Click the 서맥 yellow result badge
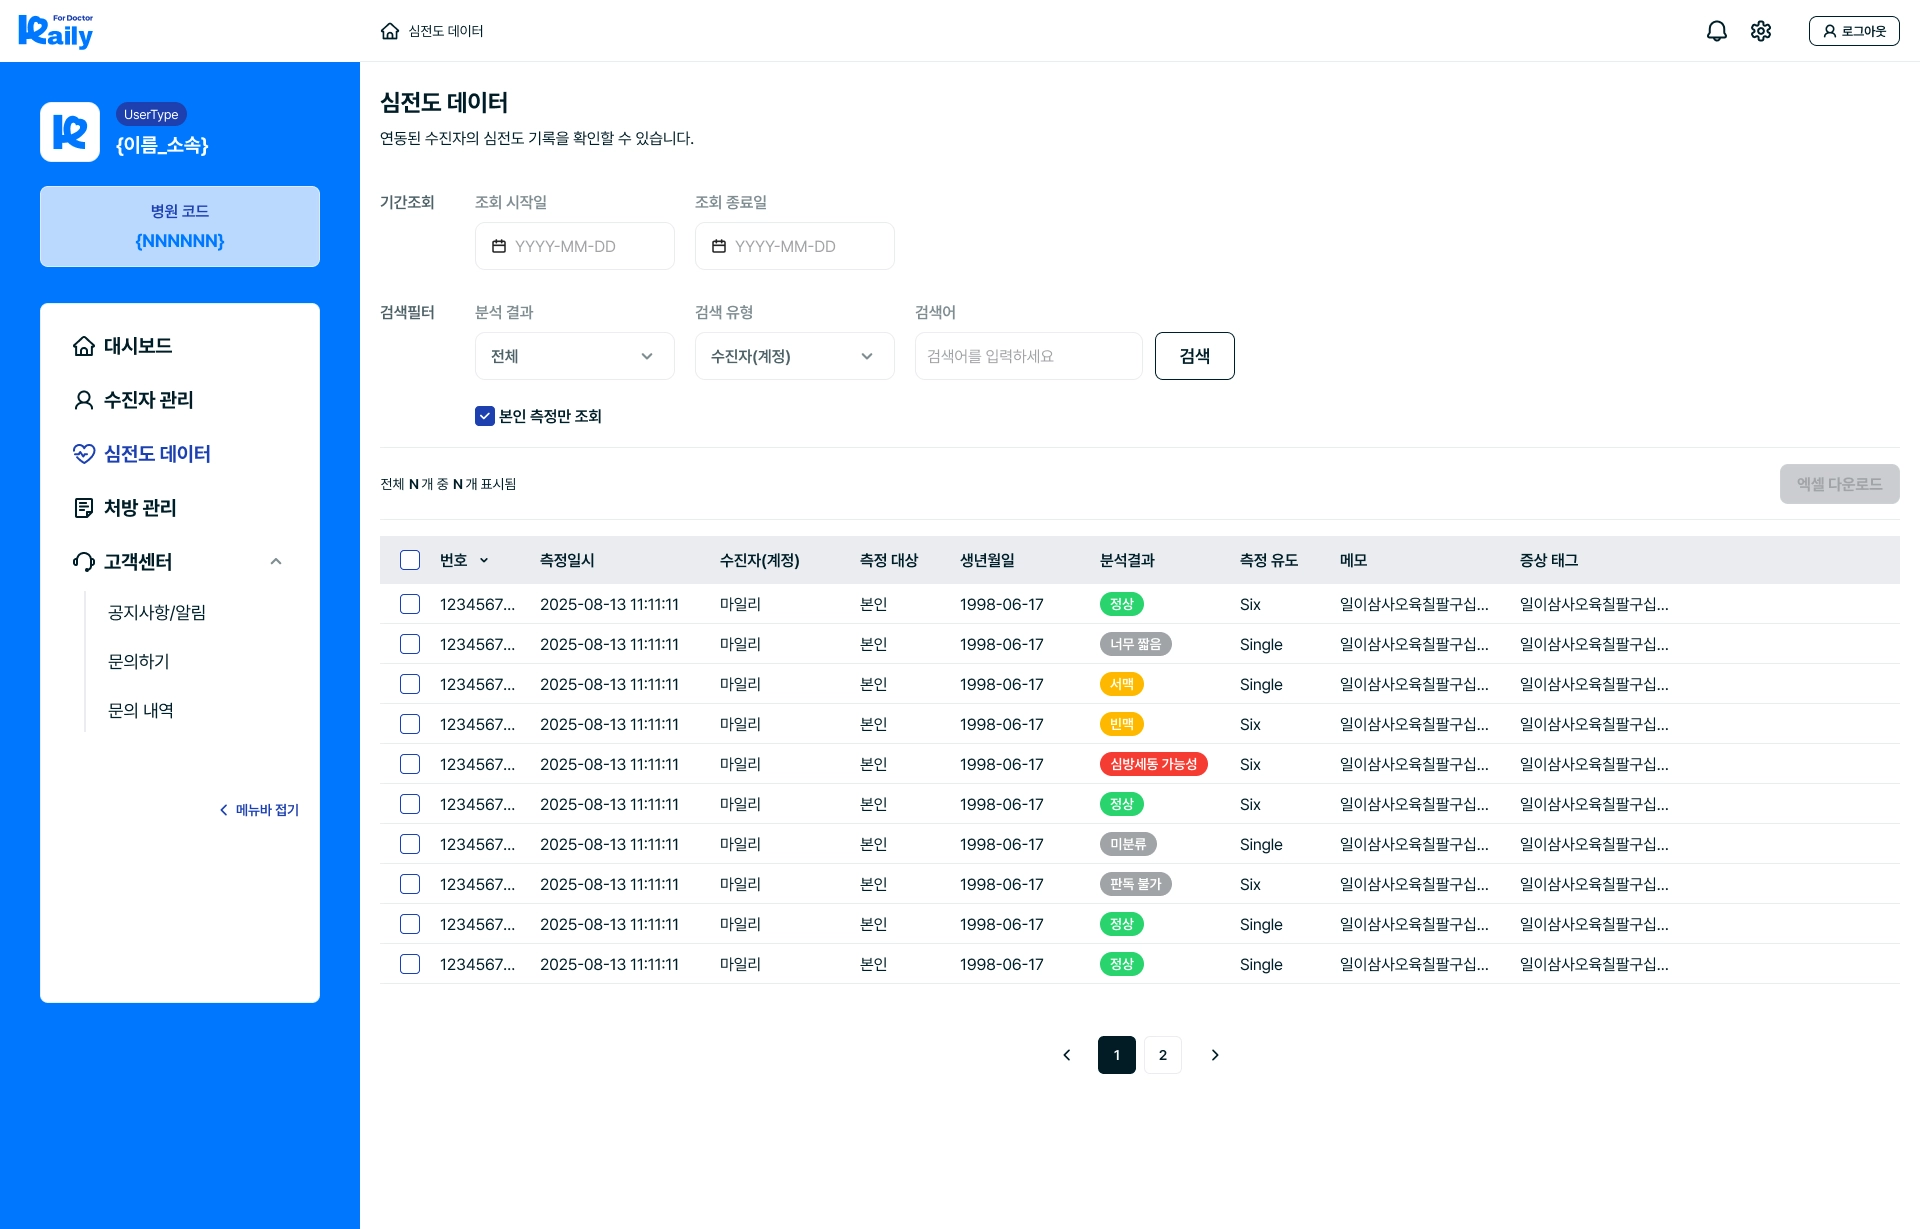 pyautogui.click(x=1121, y=684)
